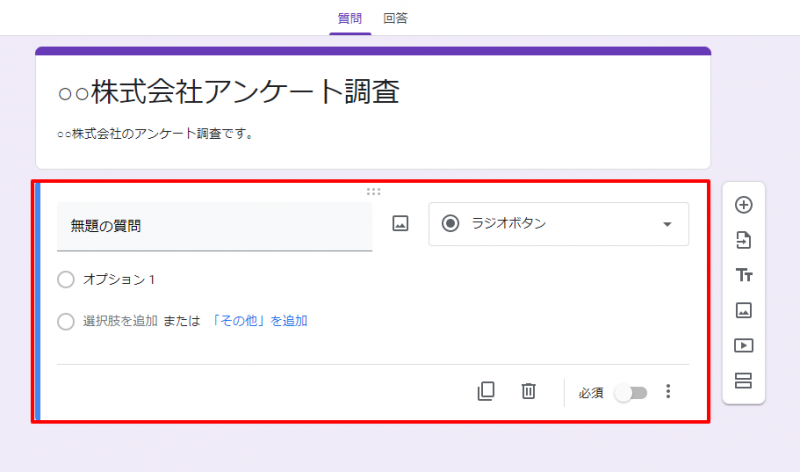Add a new section to form
This screenshot has width=800, height=472.
[x=743, y=381]
